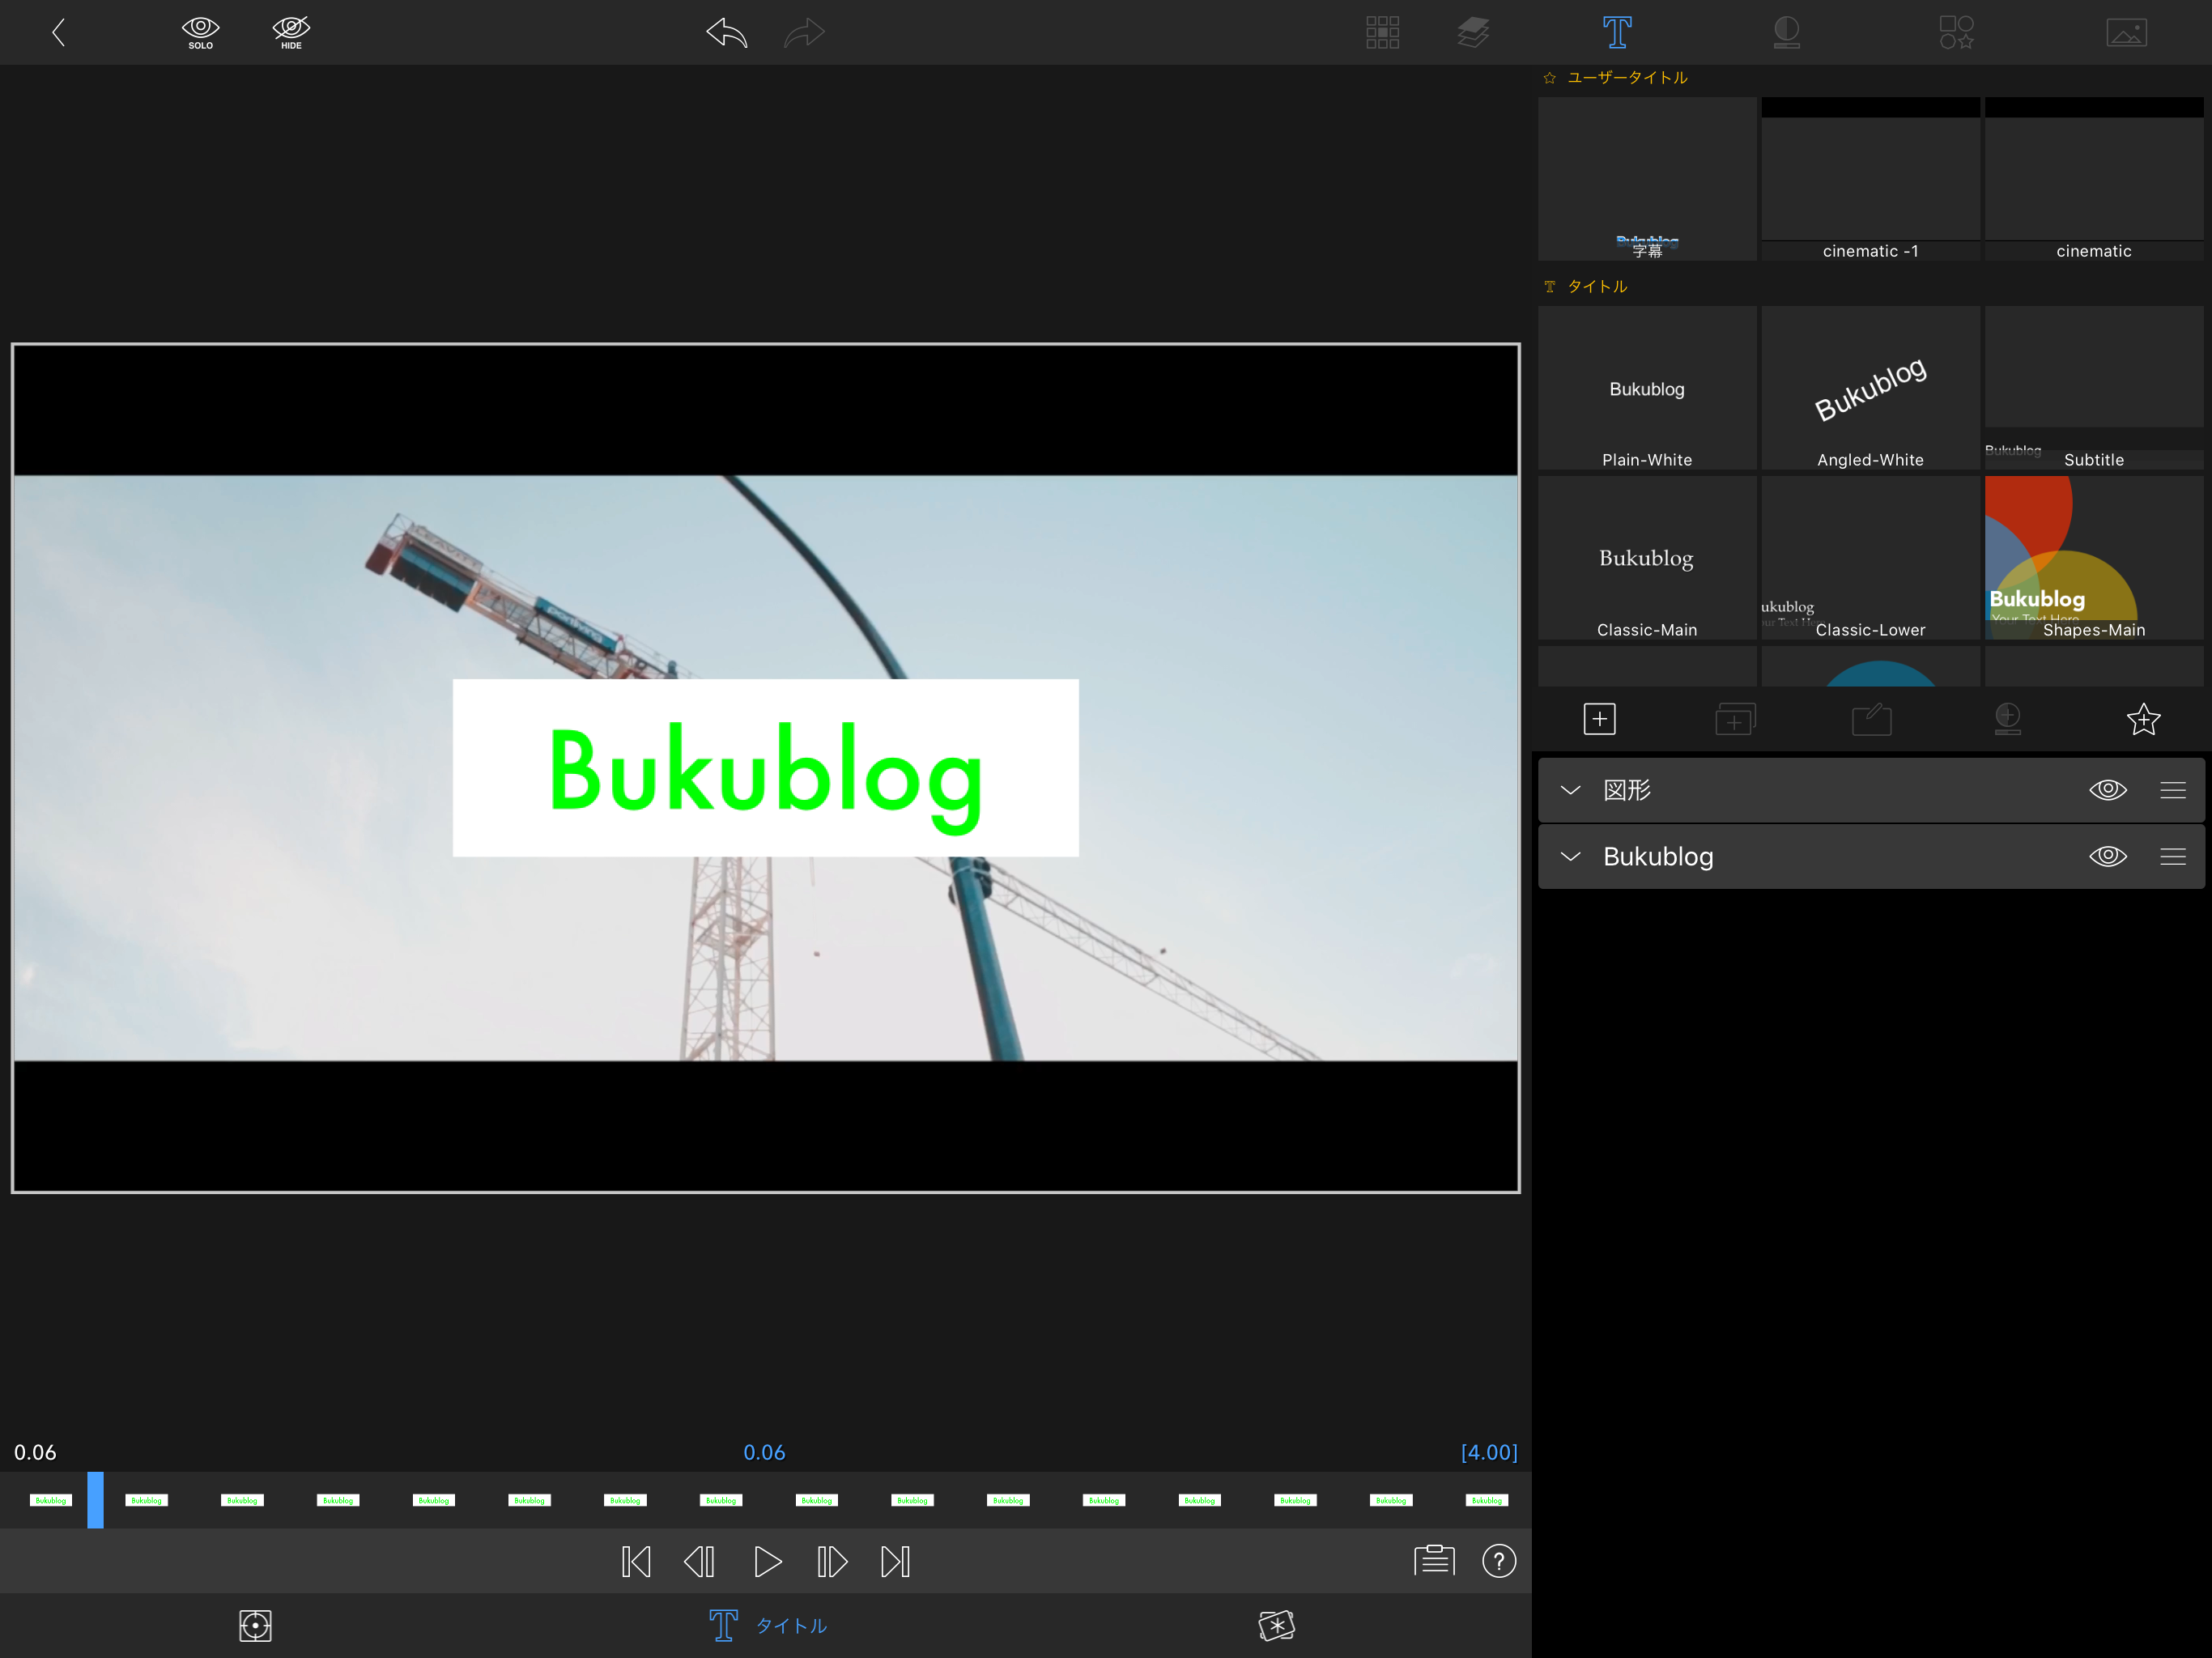The height and width of the screenshot is (1658, 2212).
Task: Toggle SOLO eye mode
Action: 200,32
